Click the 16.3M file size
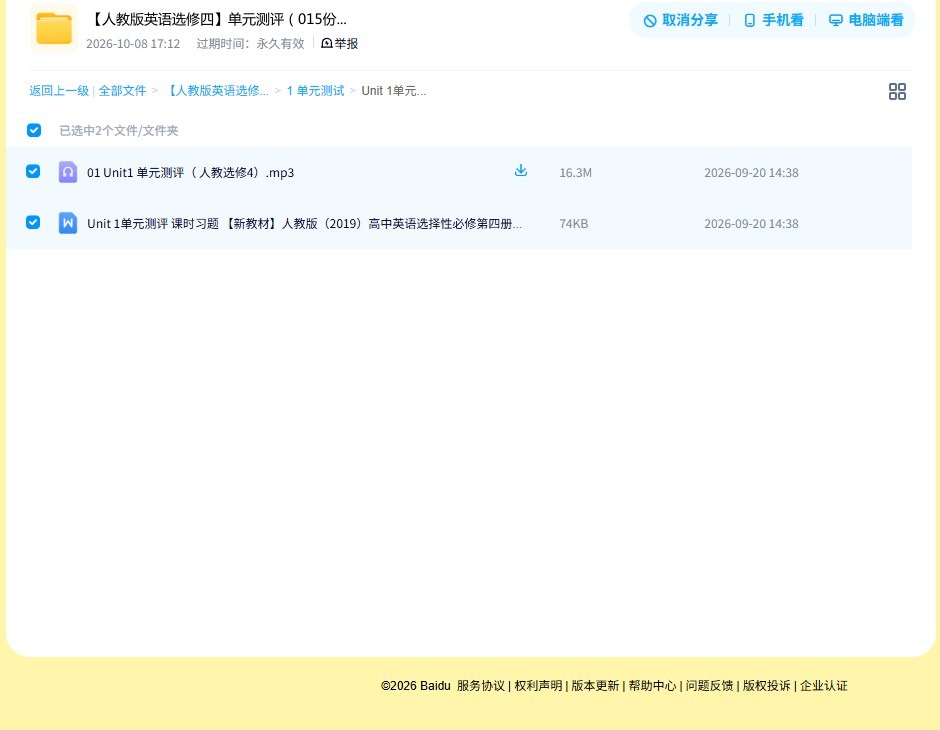940x730 pixels. click(576, 173)
